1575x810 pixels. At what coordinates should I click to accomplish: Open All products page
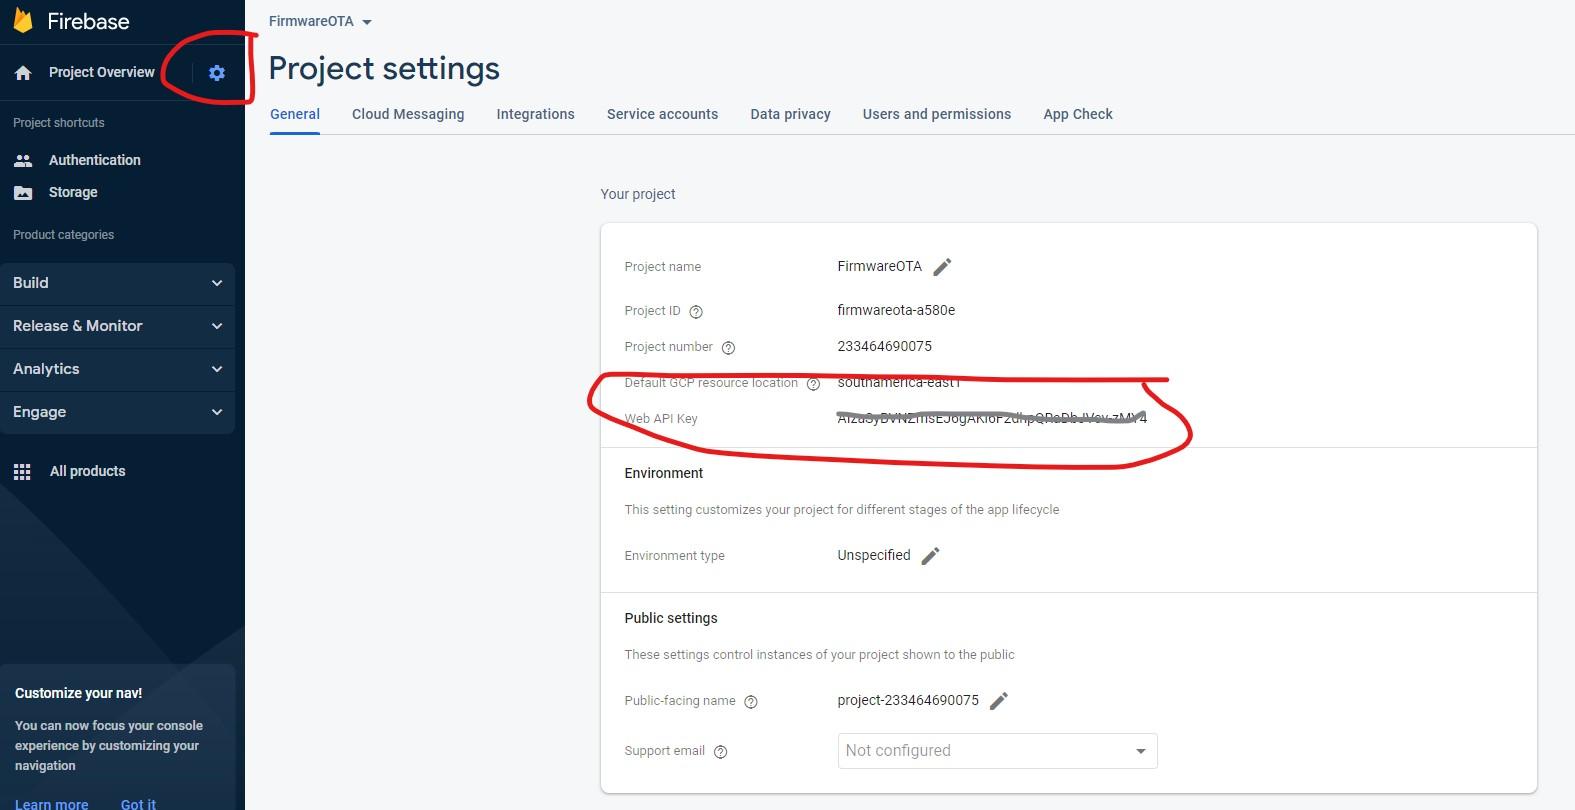tap(87, 471)
